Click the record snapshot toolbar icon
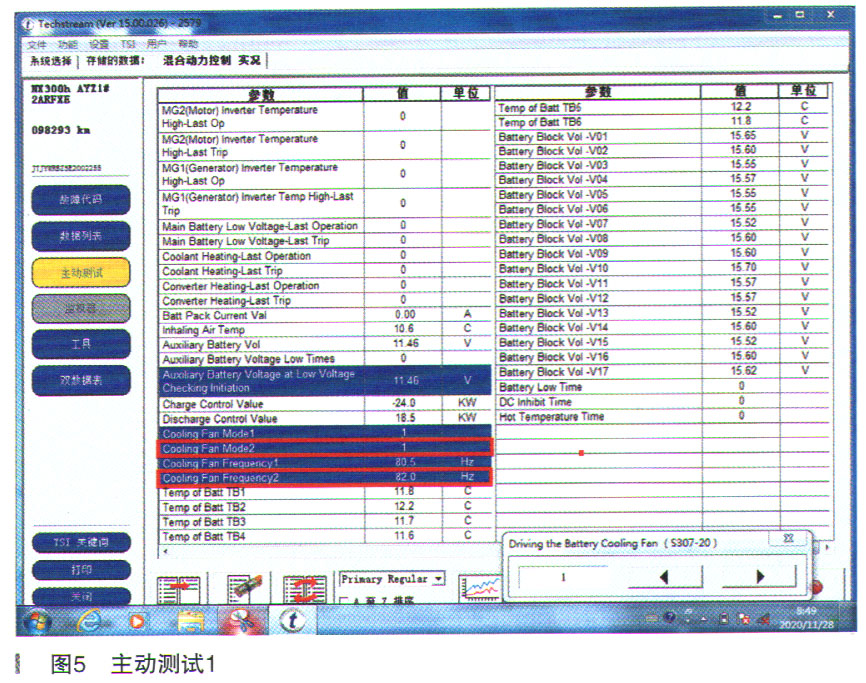Screen dimensions: 866x683 tap(245, 589)
